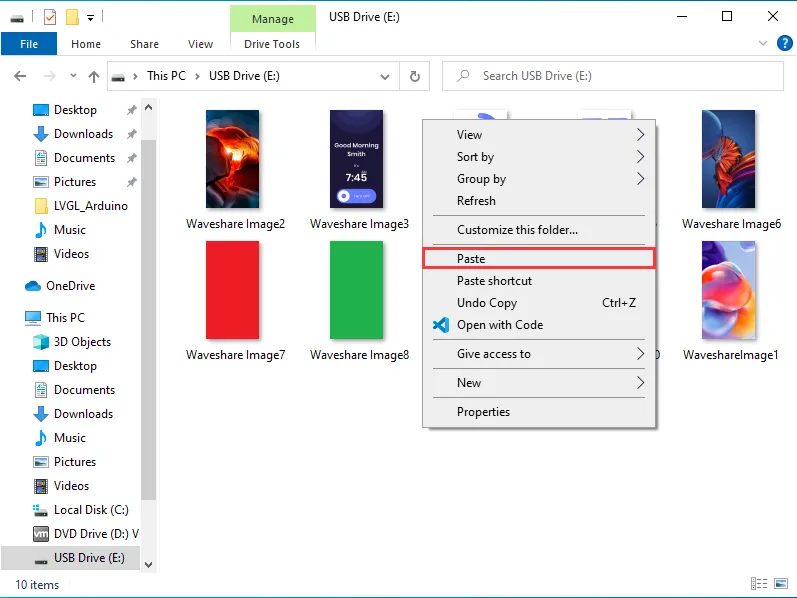Click the Back arrow navigation icon
This screenshot has width=797, height=598.
(19, 76)
